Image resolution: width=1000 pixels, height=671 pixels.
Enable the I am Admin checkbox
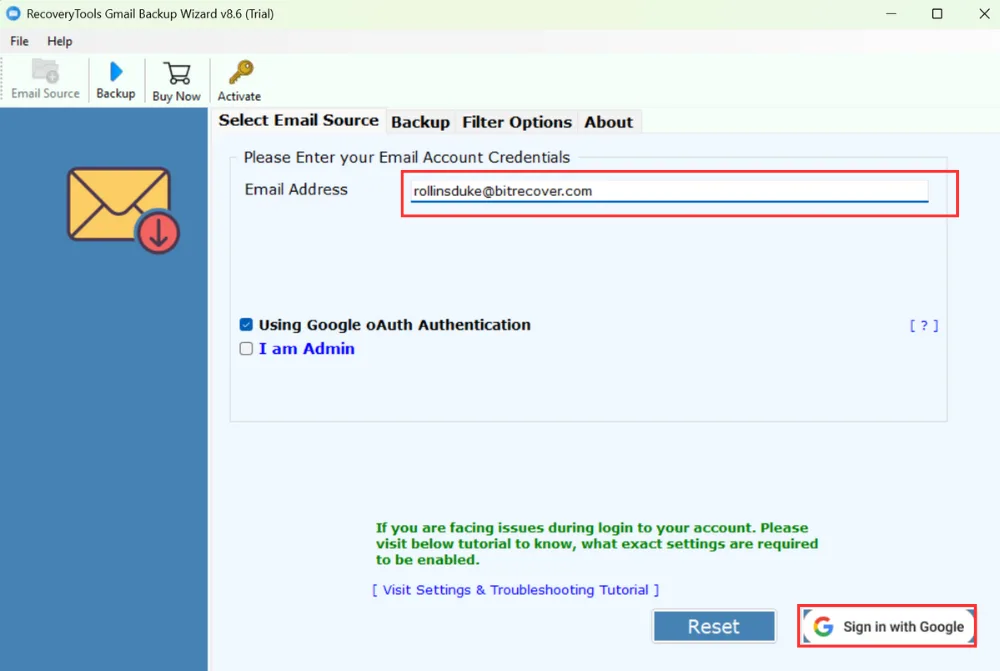point(246,348)
